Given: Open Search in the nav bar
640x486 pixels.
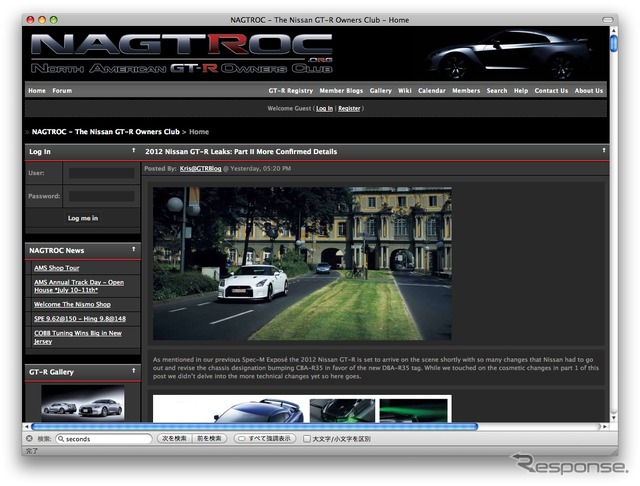Looking at the screenshot, I should coord(497,91).
